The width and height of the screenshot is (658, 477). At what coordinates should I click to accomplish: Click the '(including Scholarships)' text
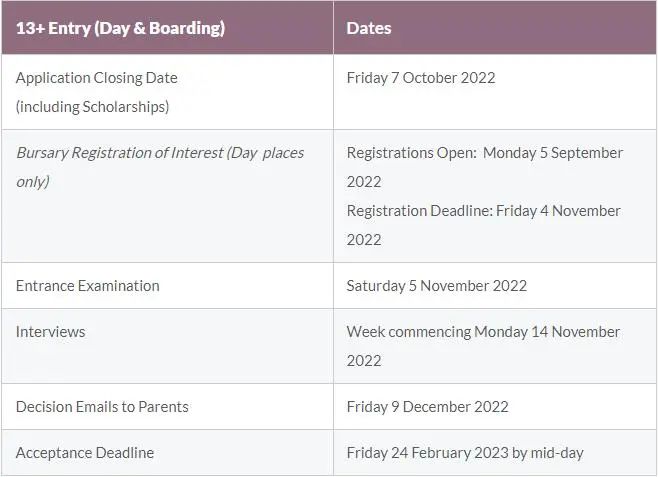pos(93,107)
